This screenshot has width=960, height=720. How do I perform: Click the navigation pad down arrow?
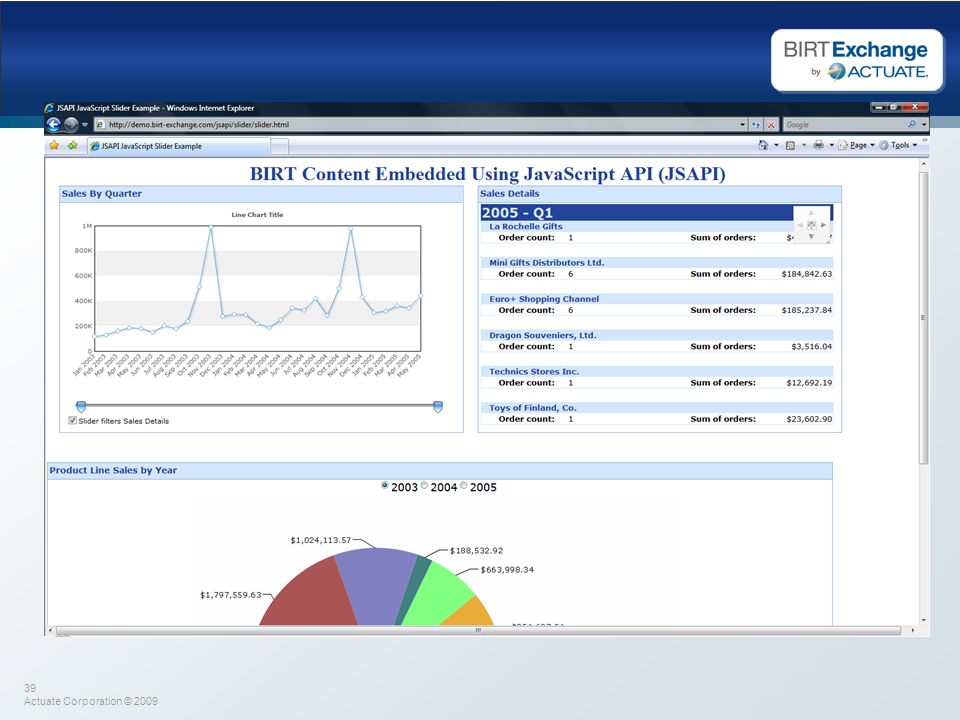coord(811,236)
